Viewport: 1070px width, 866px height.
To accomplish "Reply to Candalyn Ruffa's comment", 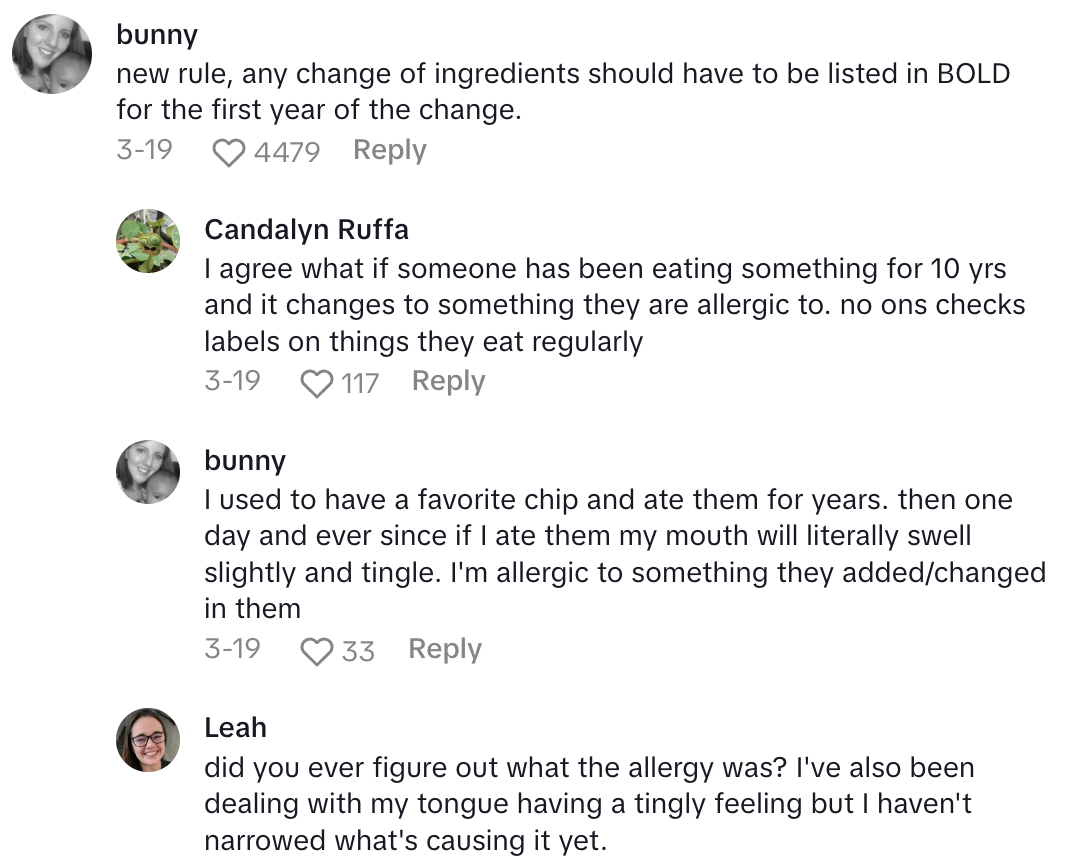I will tap(448, 381).
